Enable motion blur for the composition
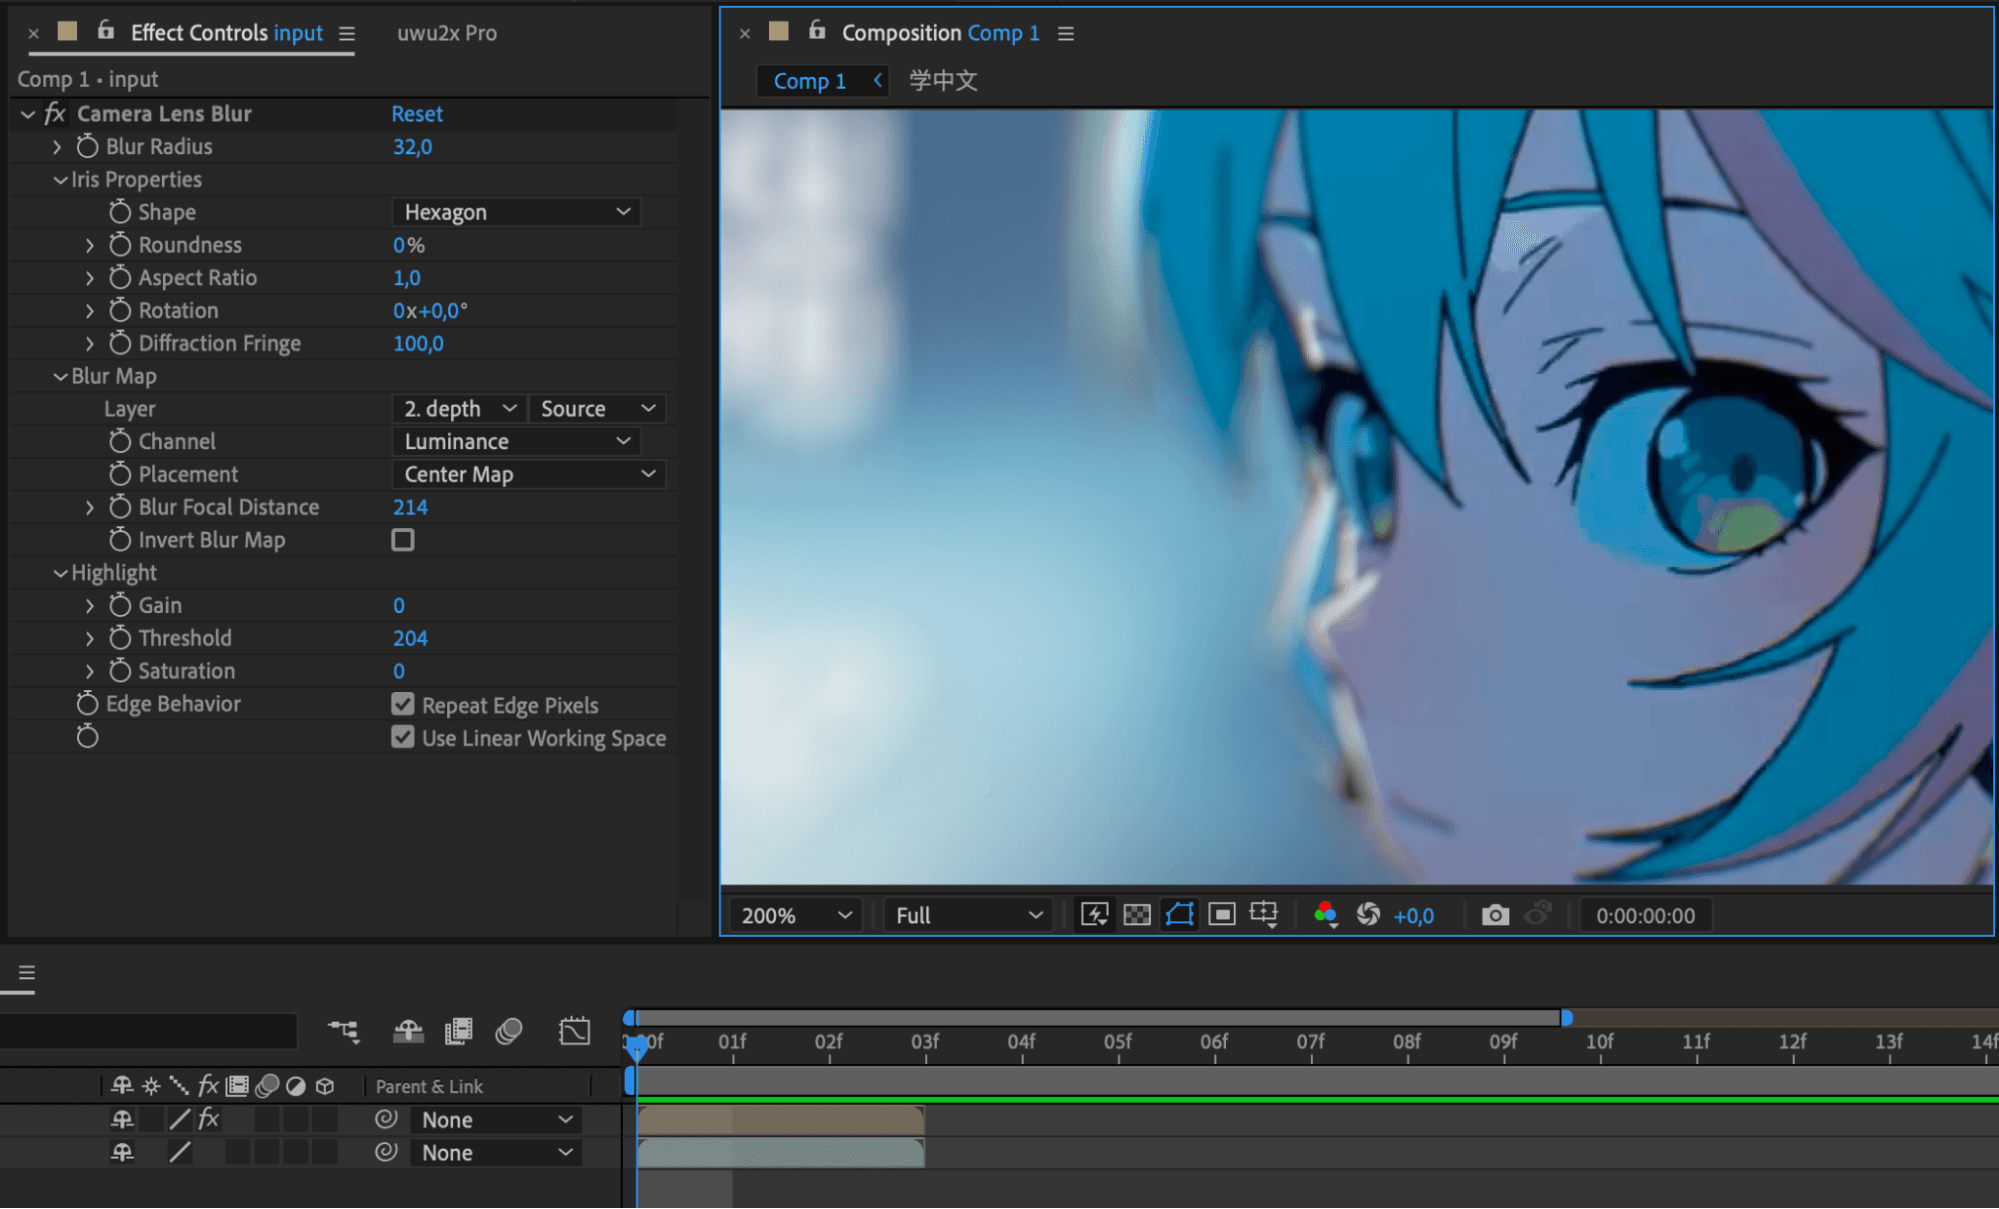1999x1209 pixels. [x=509, y=1031]
